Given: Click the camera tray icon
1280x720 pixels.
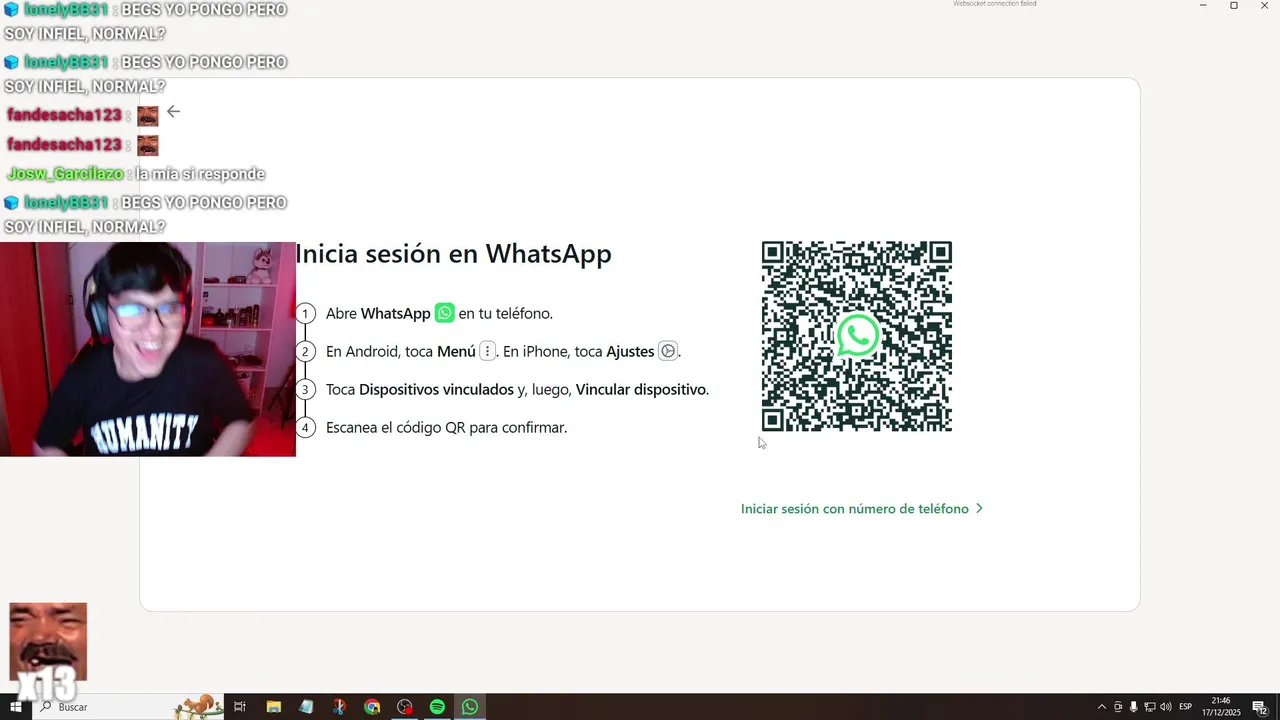Looking at the screenshot, I should tap(1118, 707).
